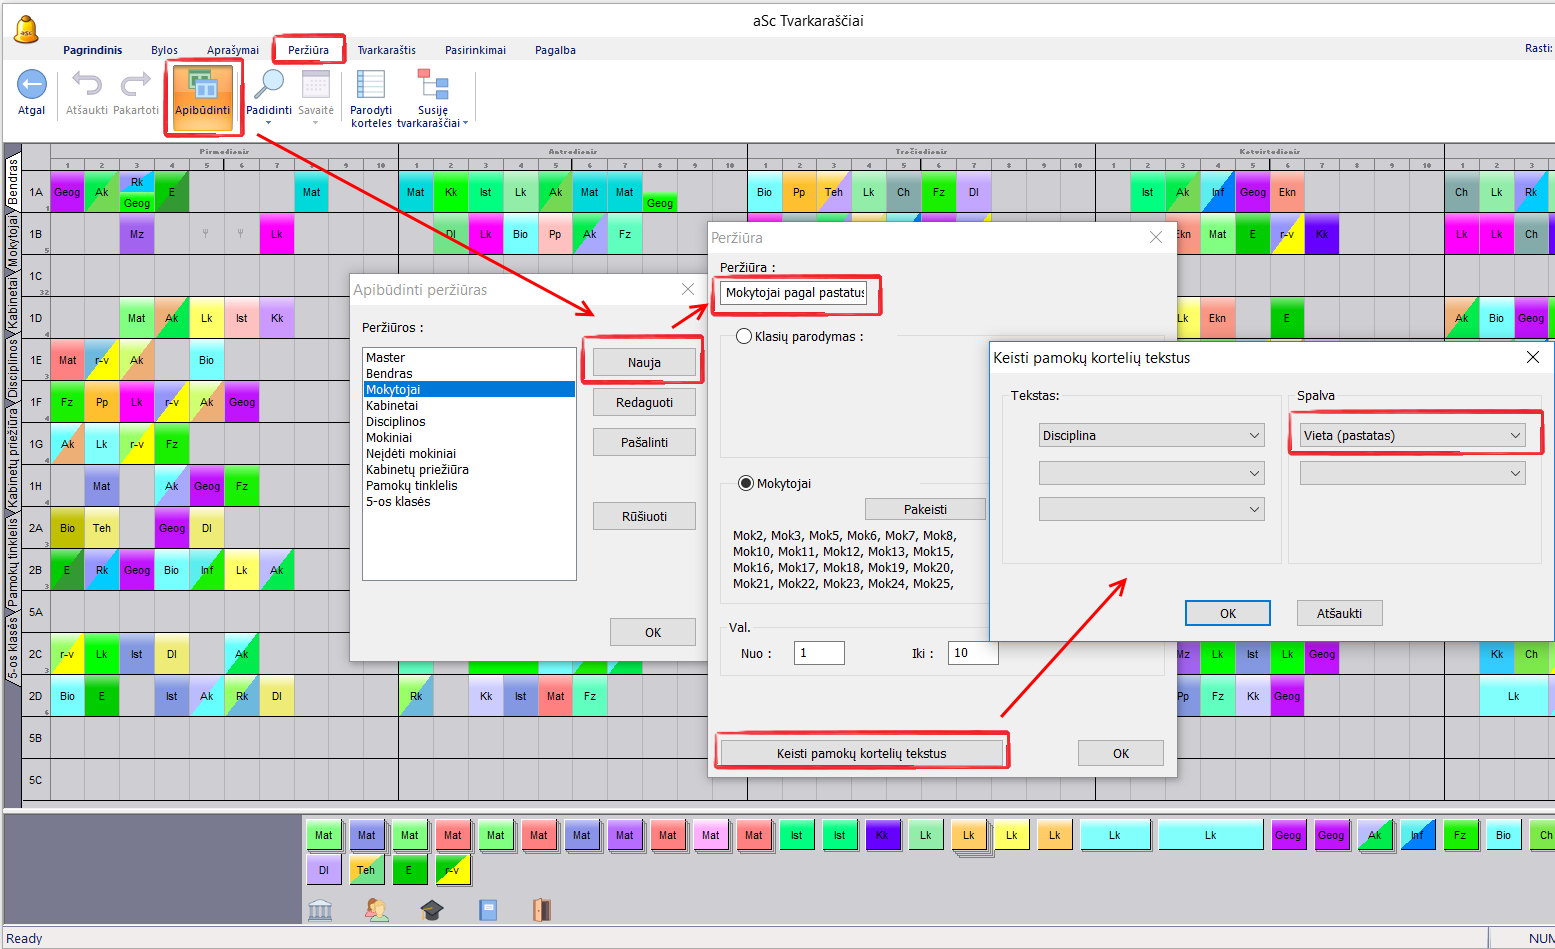Click the blue book icon

coord(488,910)
